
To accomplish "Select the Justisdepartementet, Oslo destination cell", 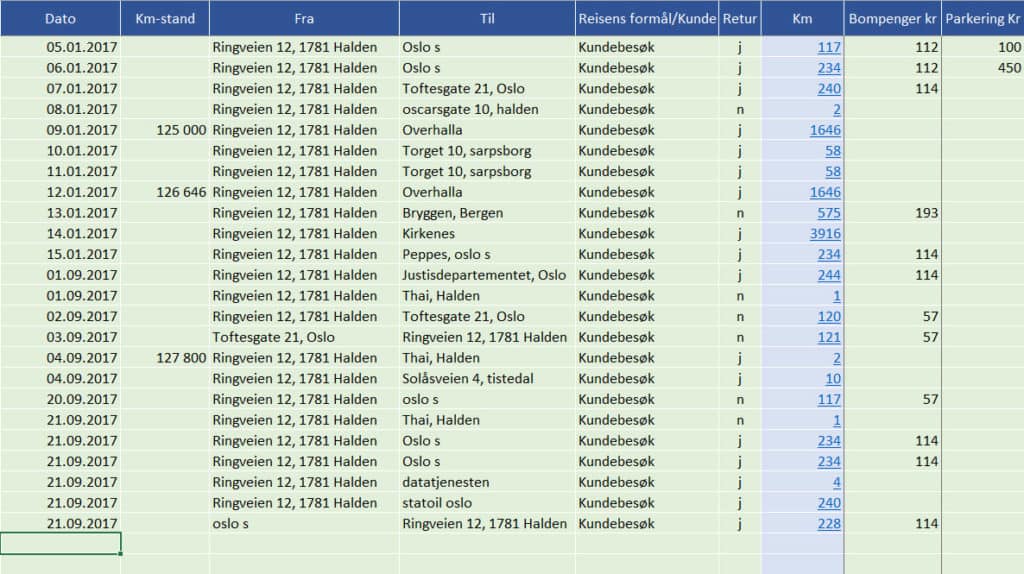I will (487, 275).
